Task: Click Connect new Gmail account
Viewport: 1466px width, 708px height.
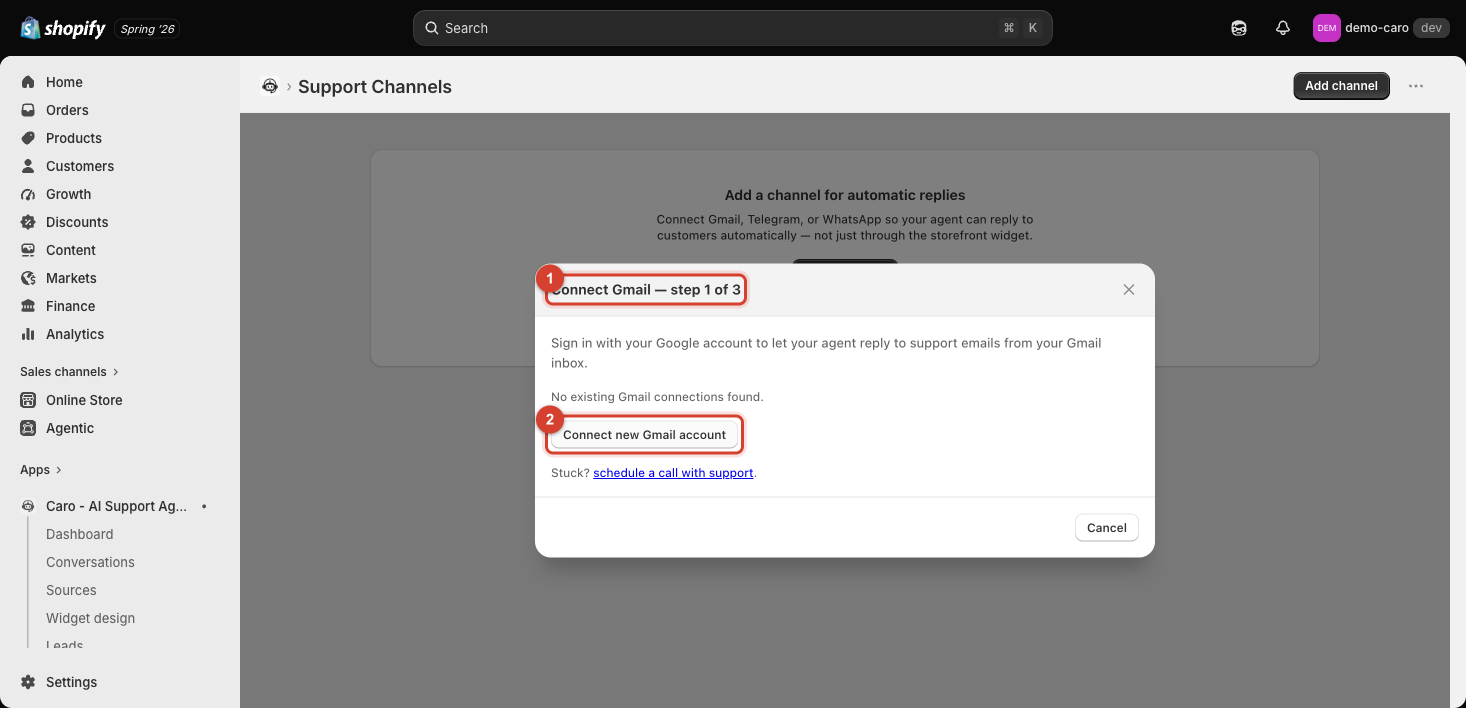Action: [x=645, y=435]
